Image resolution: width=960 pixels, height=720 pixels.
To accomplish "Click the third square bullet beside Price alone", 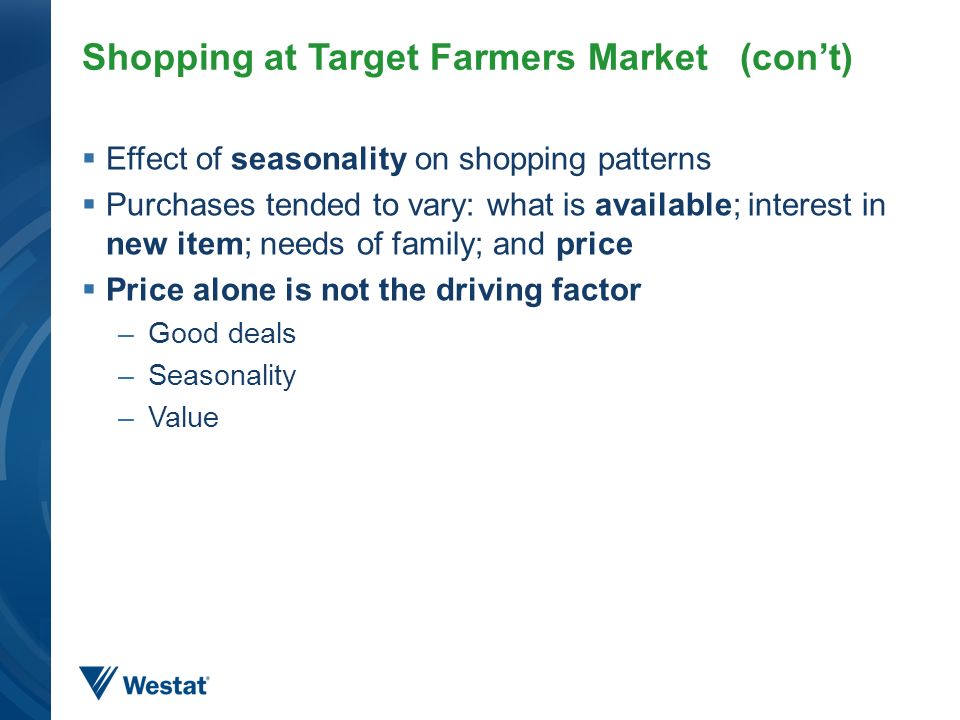I will coord(89,289).
